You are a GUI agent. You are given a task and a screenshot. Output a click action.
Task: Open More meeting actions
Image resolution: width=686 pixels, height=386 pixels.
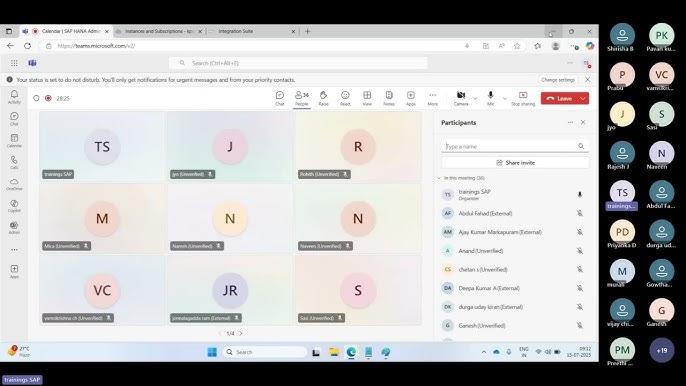click(x=432, y=98)
